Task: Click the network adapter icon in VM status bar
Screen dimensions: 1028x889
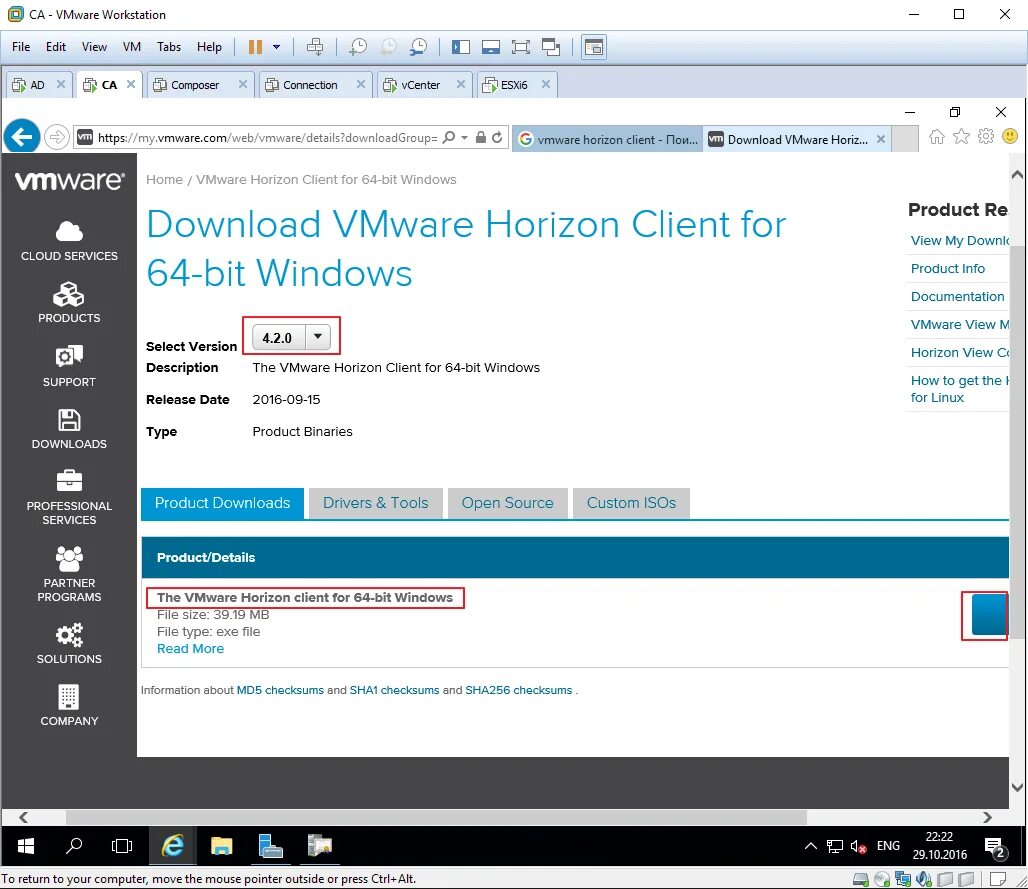Action: [904, 879]
